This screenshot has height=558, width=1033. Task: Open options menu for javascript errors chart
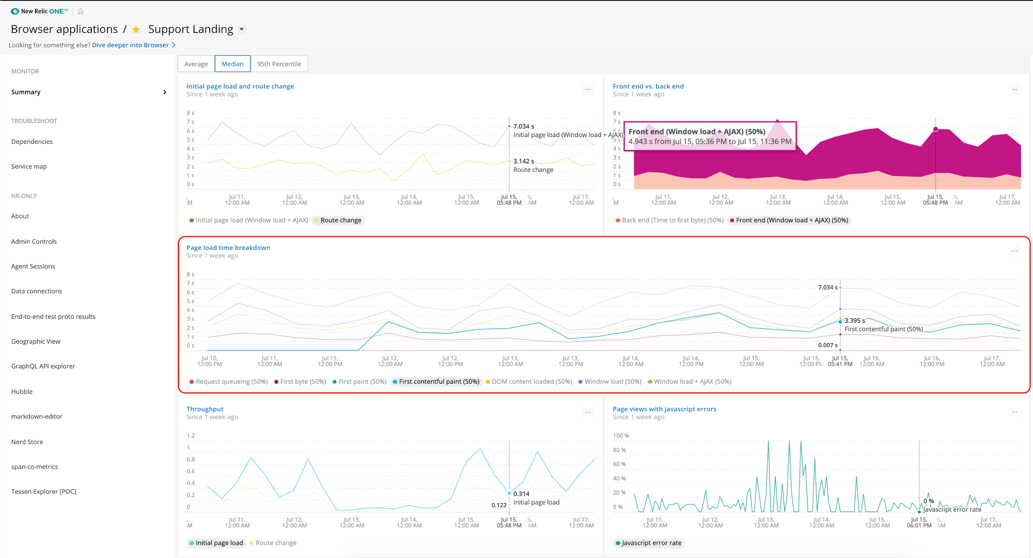pyautogui.click(x=1015, y=412)
